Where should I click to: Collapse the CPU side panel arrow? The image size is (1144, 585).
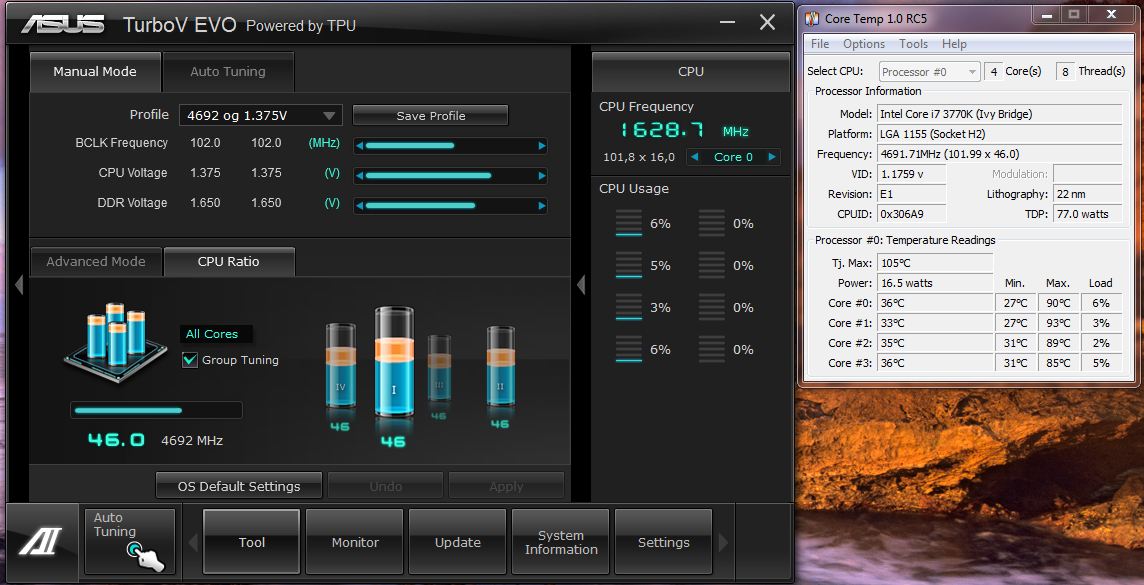coord(581,284)
